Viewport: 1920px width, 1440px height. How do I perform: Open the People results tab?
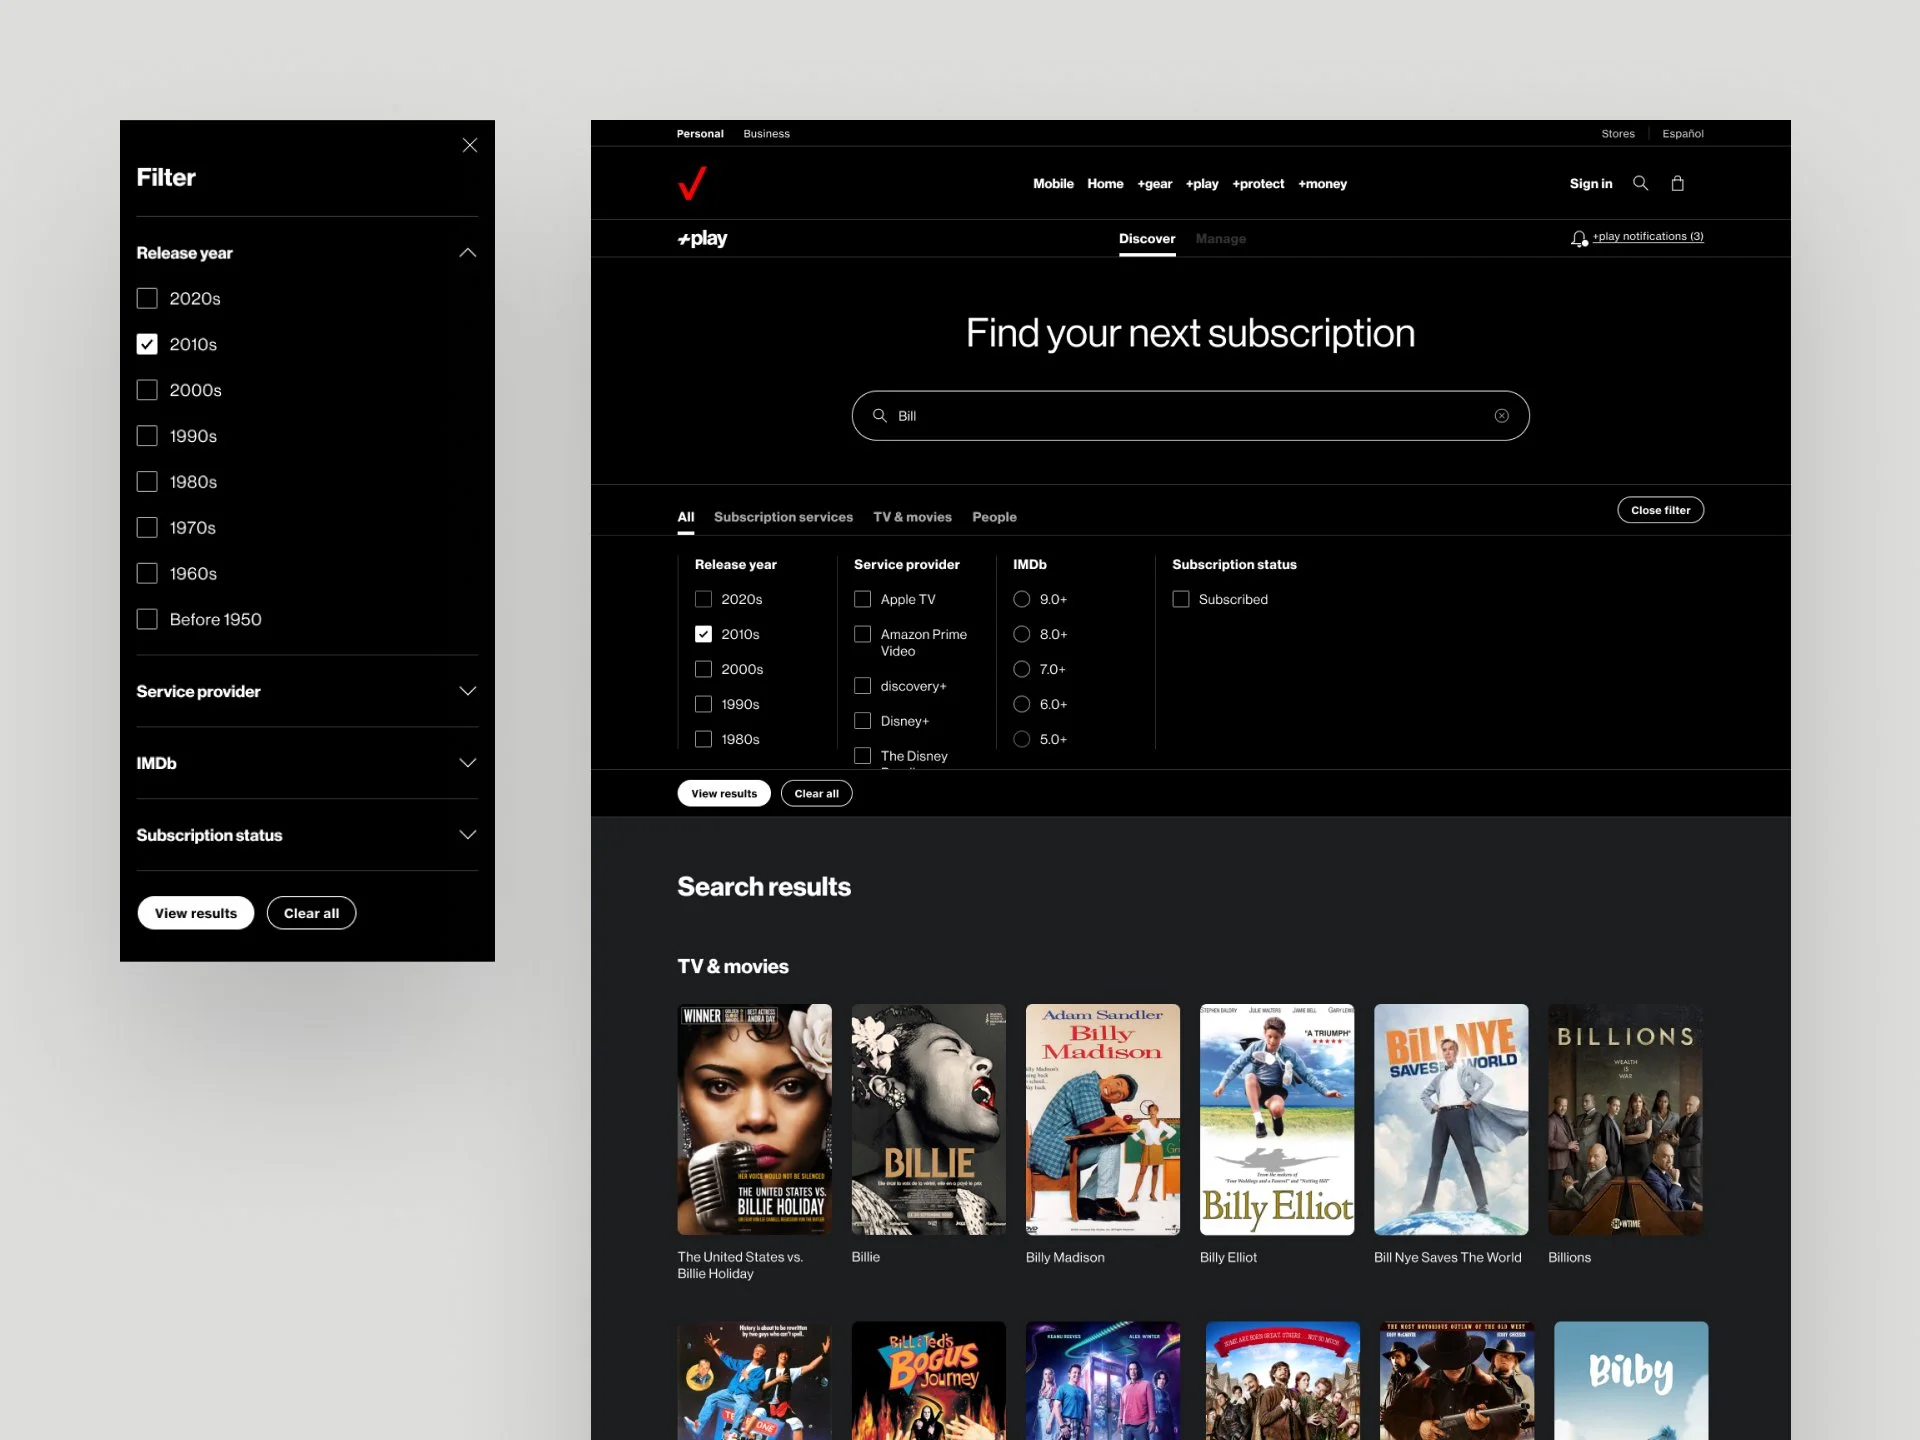tap(994, 517)
